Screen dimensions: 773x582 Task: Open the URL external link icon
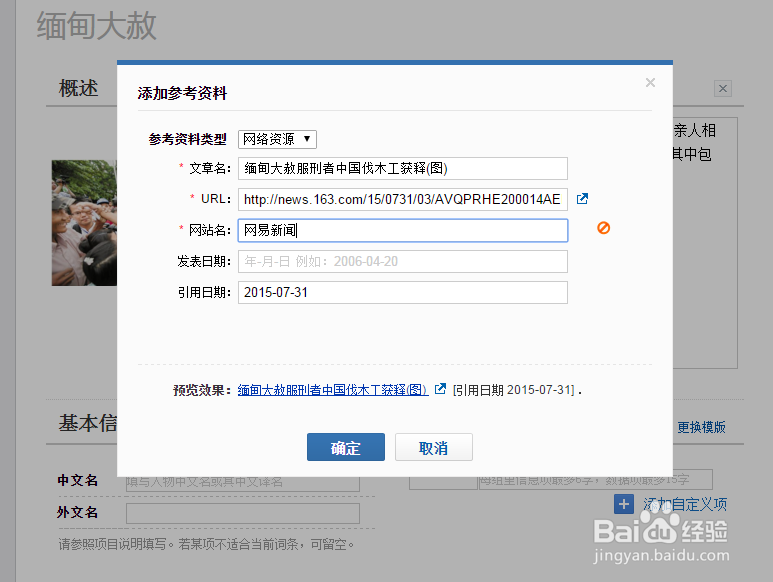[x=582, y=199]
